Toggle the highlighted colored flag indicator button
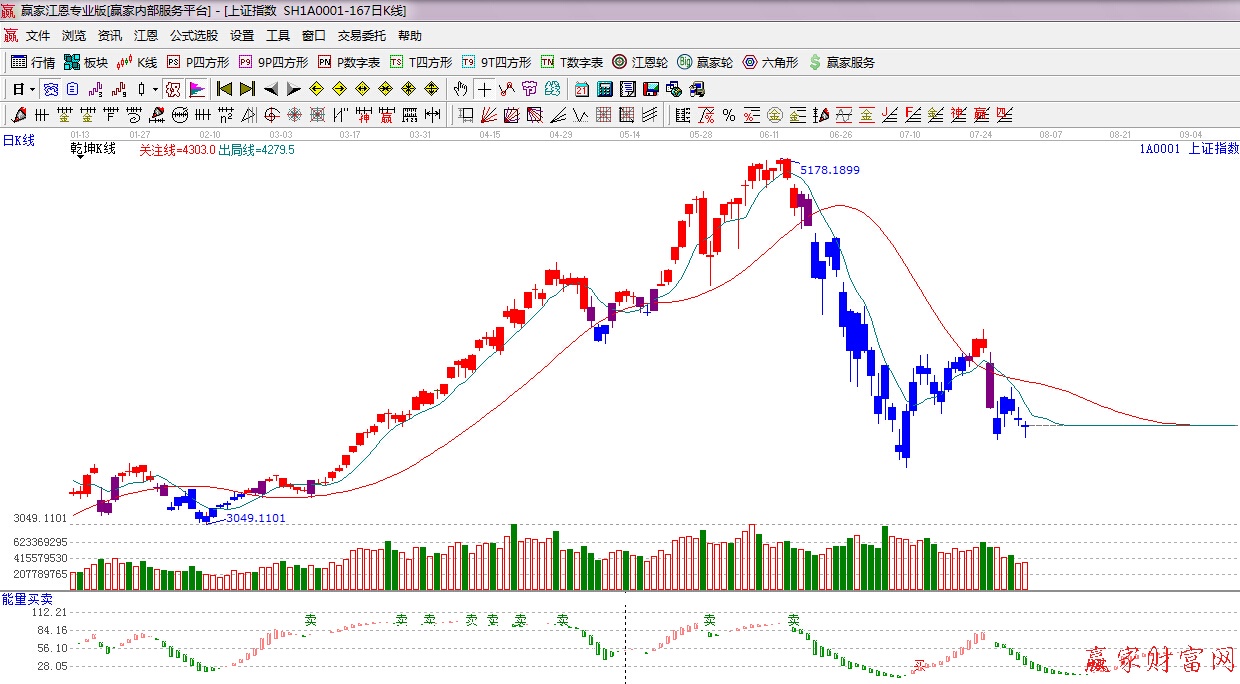 pyautogui.click(x=197, y=89)
